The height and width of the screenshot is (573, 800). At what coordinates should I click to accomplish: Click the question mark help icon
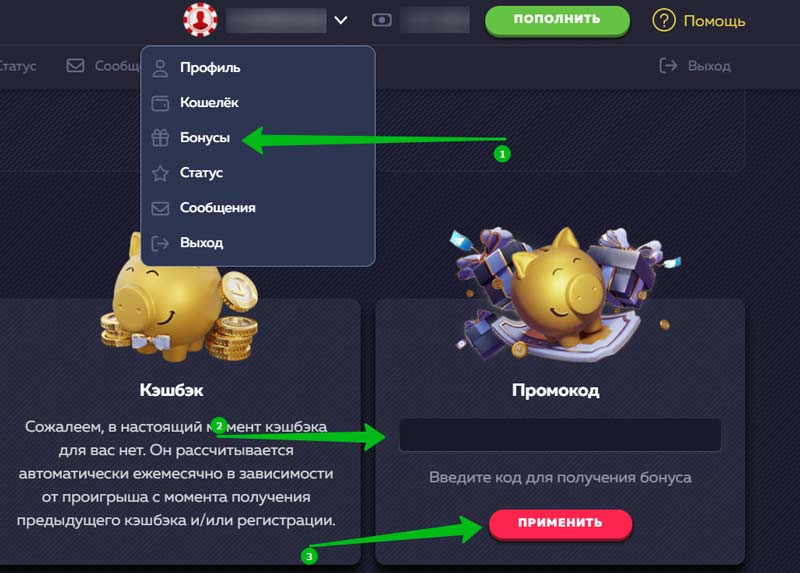pos(664,21)
